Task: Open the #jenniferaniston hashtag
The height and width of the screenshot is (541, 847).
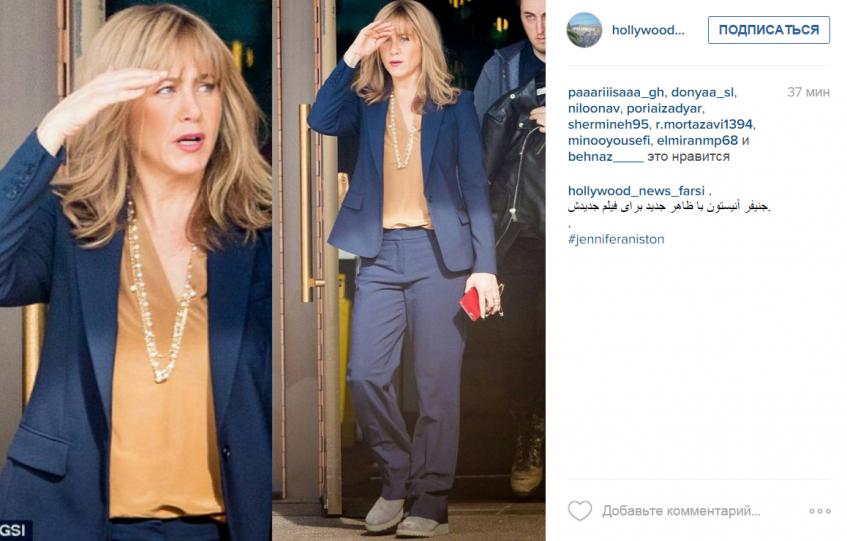Action: coord(616,239)
